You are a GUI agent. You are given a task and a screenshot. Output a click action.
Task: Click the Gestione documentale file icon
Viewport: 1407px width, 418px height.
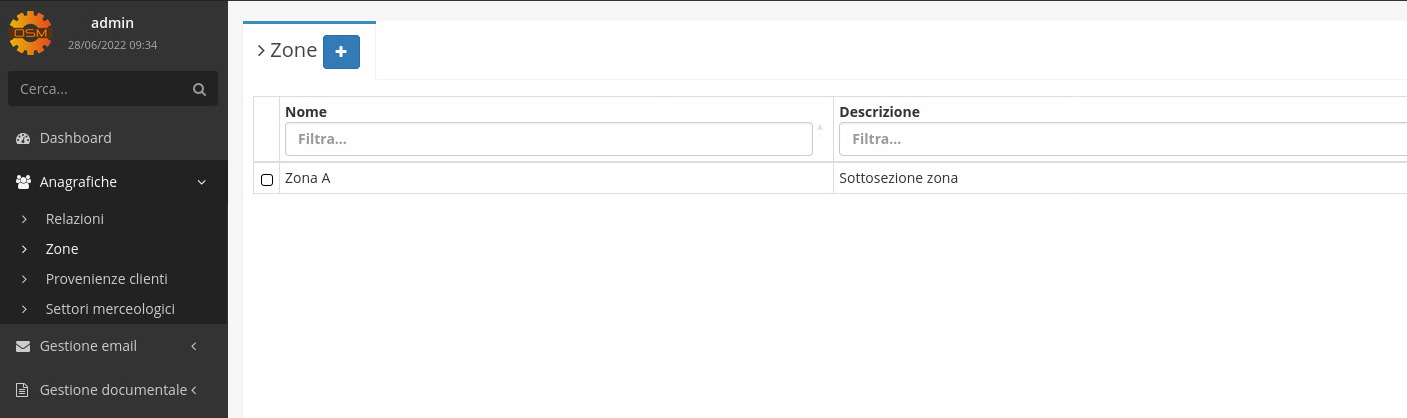coord(22,390)
